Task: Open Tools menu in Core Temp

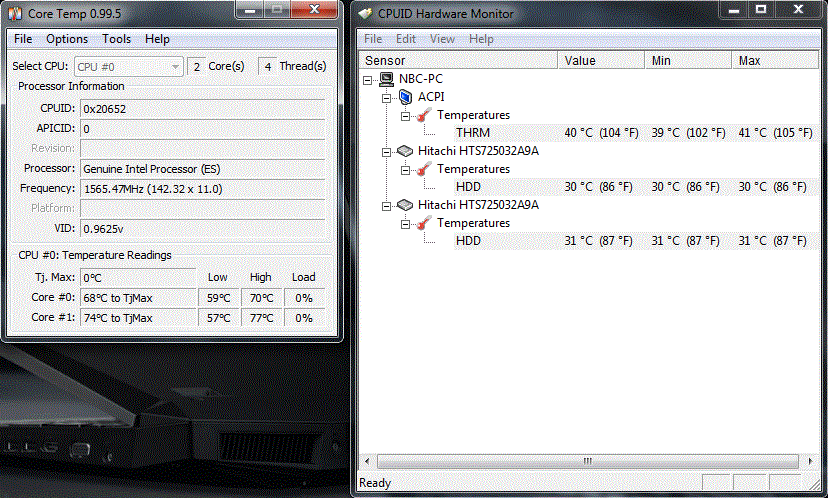Action: 116,39
